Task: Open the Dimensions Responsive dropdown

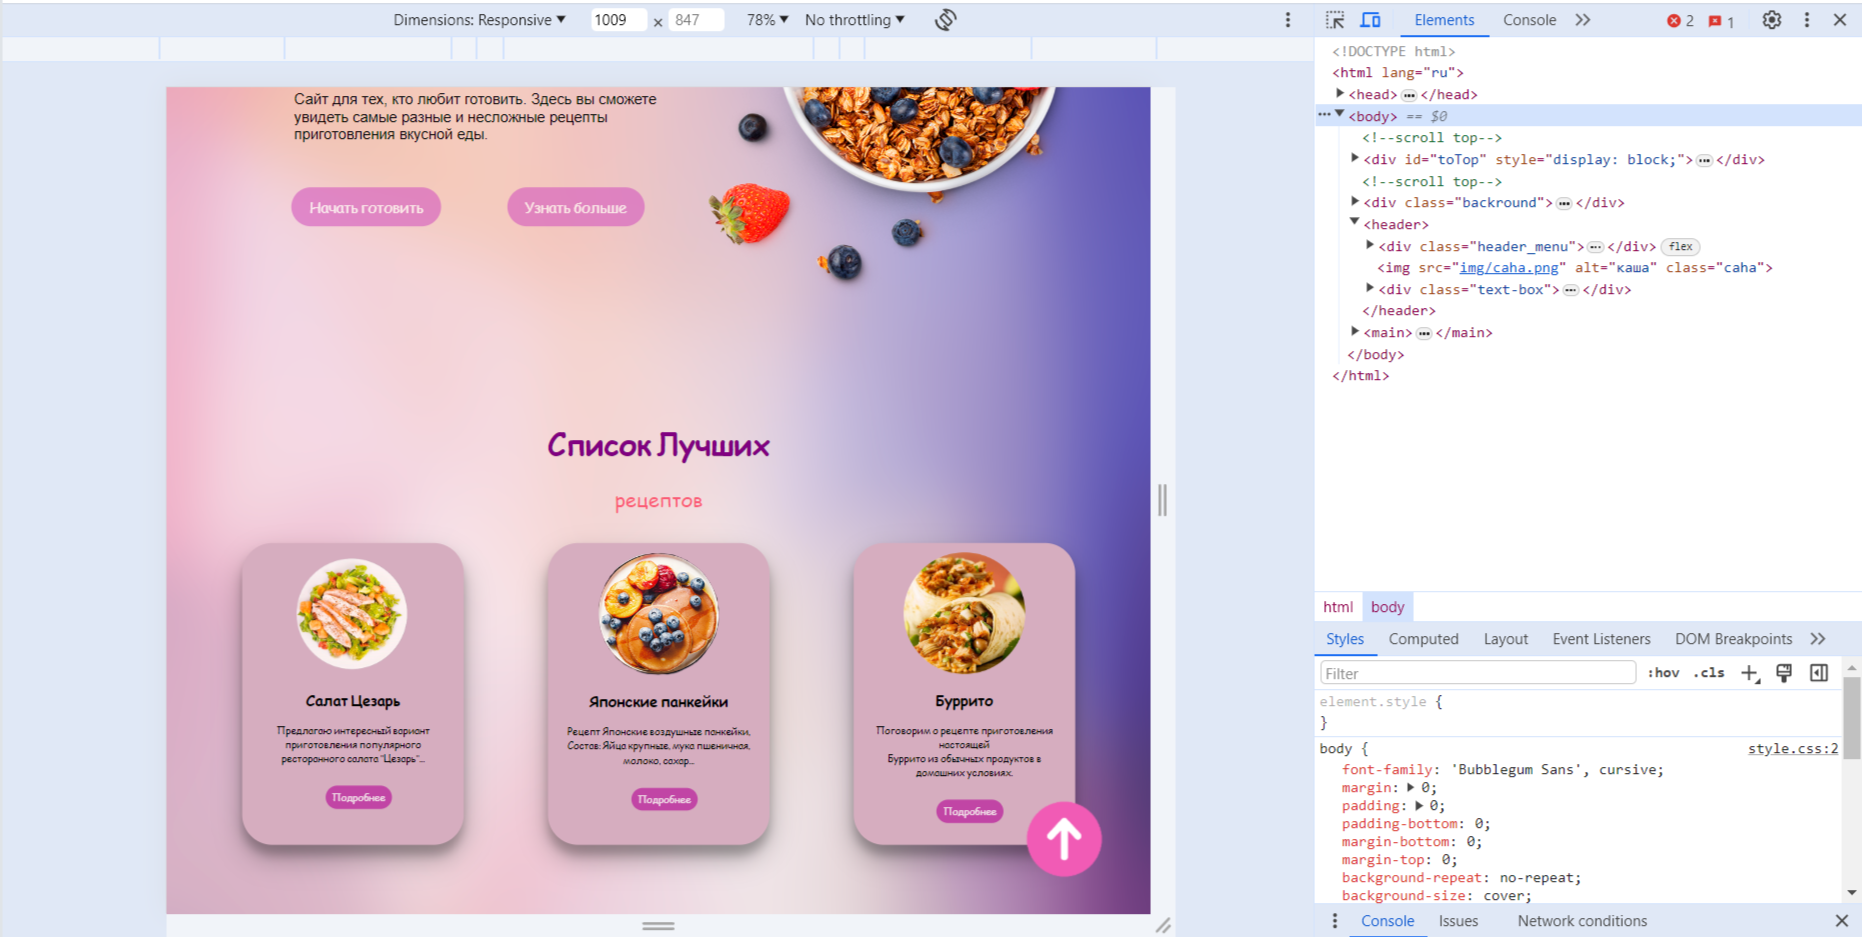Action: (479, 20)
